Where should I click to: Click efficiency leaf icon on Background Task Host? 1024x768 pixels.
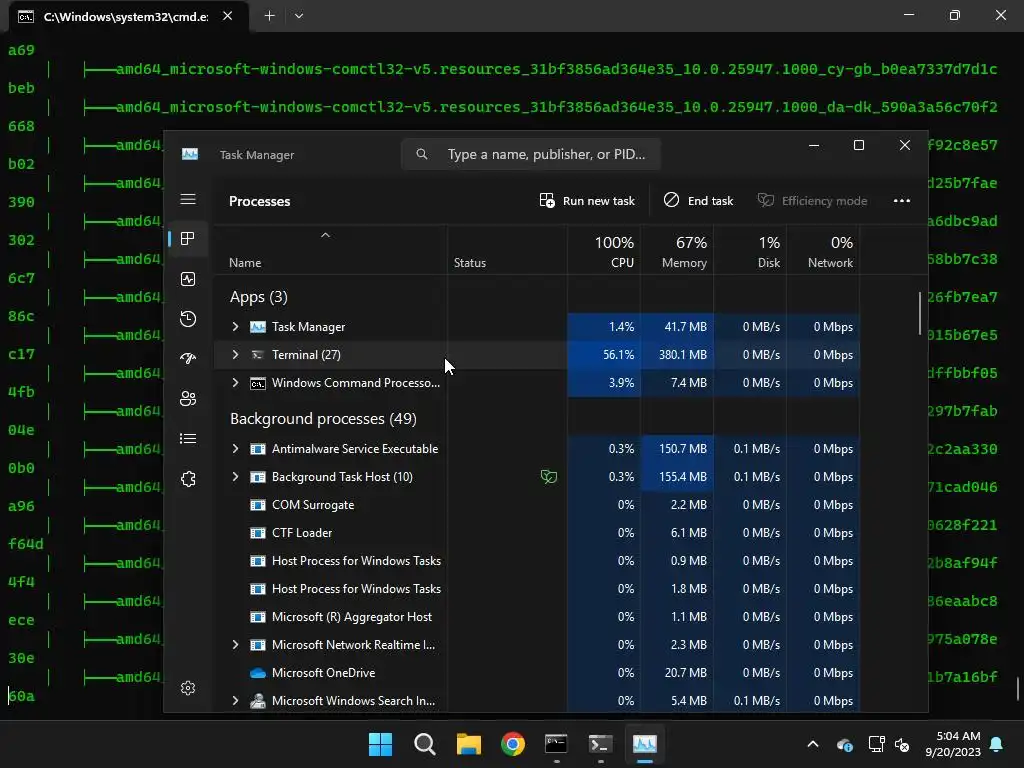tap(549, 477)
